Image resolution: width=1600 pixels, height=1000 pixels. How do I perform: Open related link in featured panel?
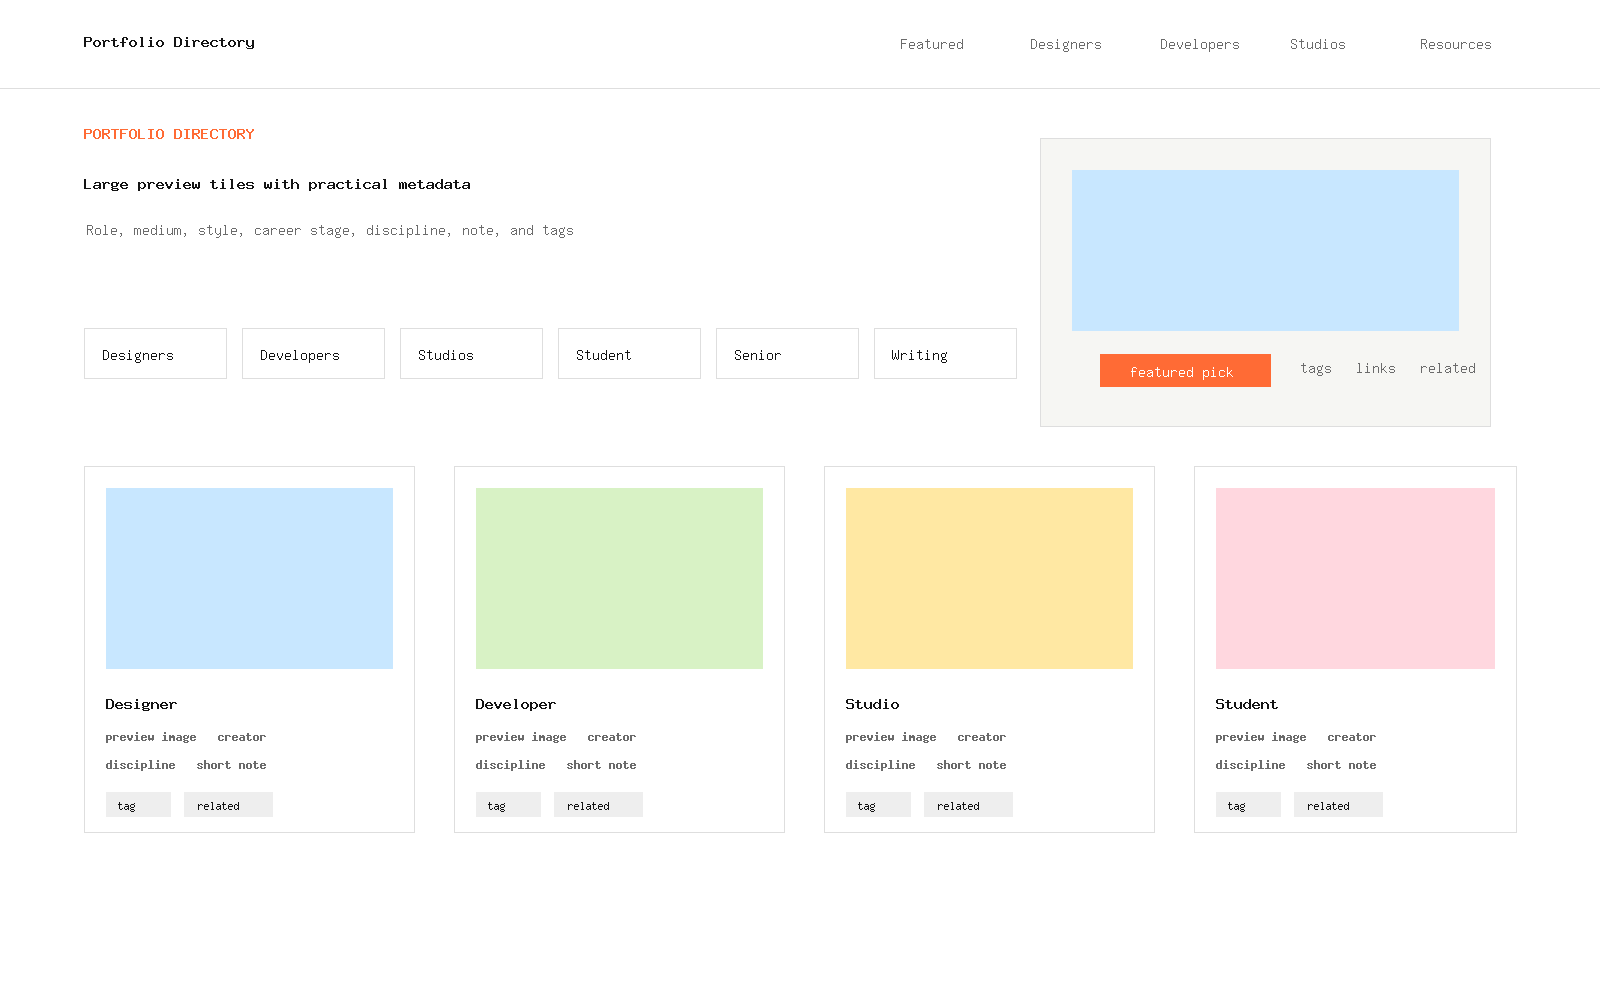[1448, 368]
